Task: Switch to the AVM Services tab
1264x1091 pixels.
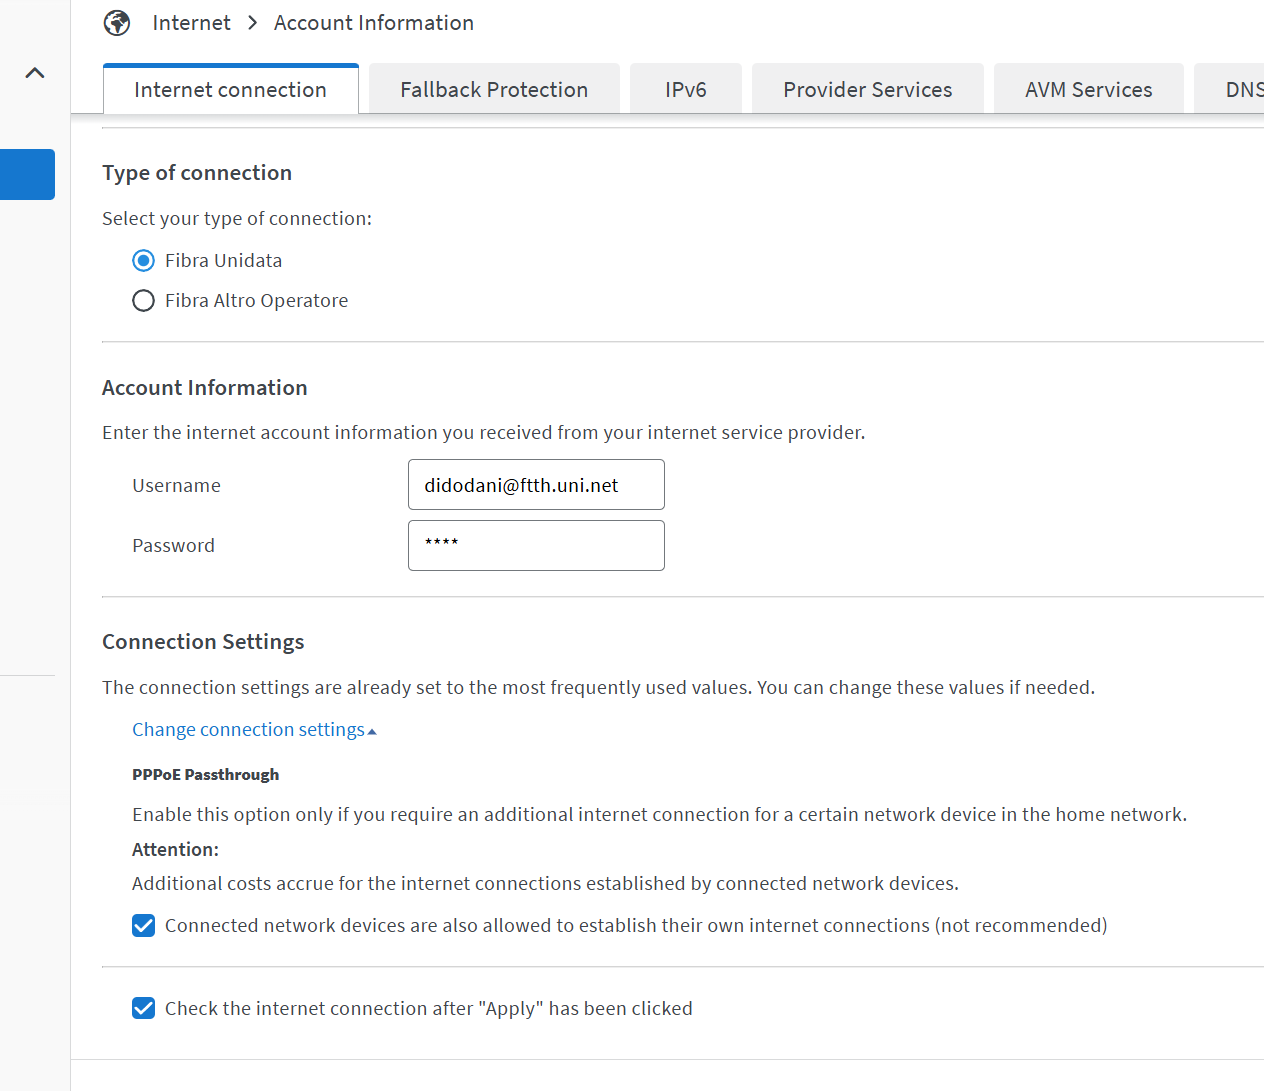Action: 1088,90
